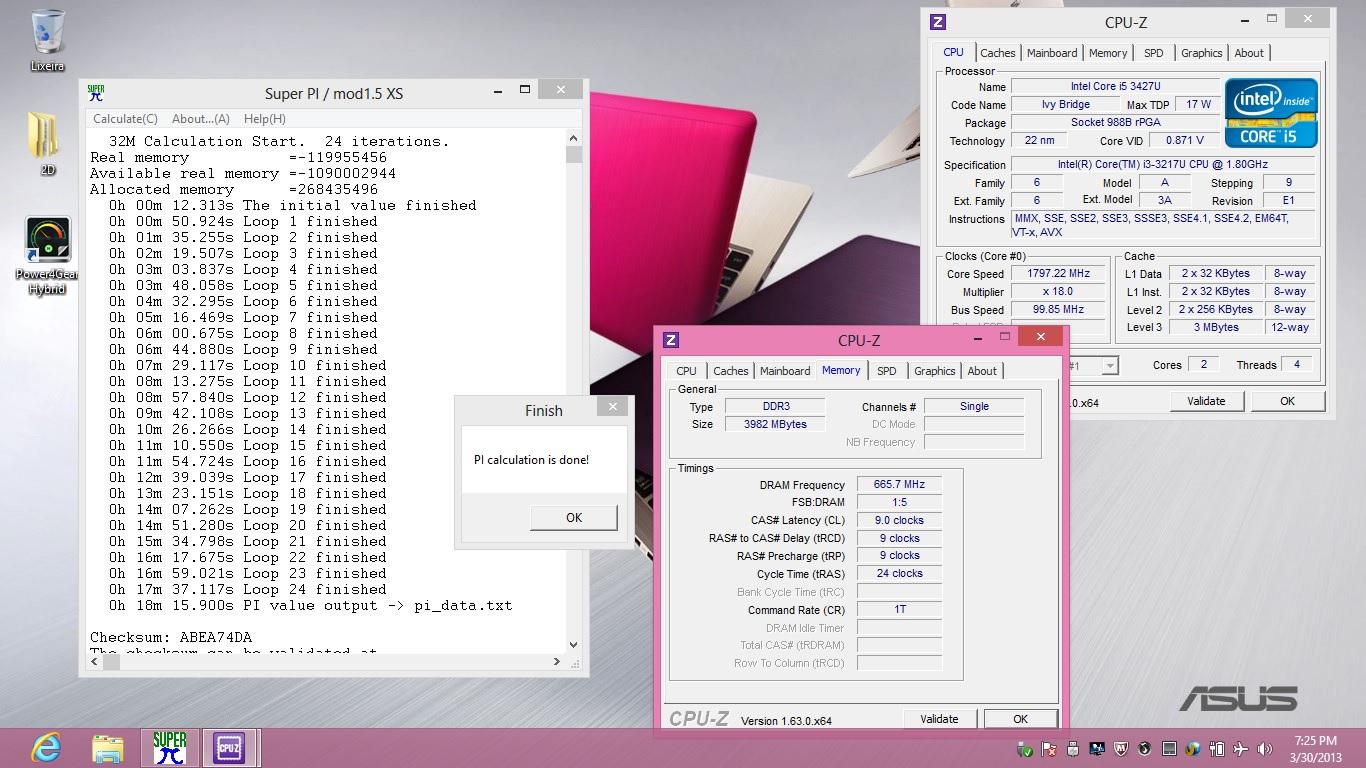Click OK in the back CPU-Z window
This screenshot has width=1366, height=768.
click(x=1287, y=401)
